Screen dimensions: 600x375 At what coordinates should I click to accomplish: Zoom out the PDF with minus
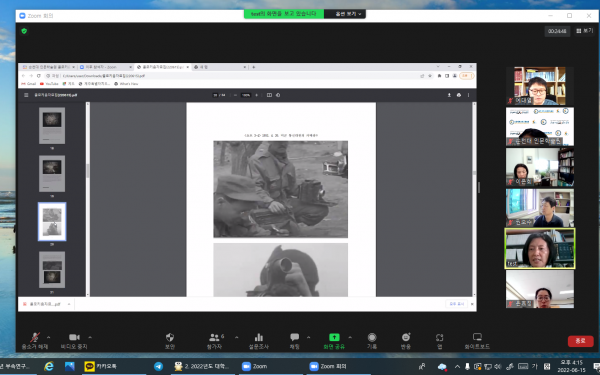click(x=235, y=95)
